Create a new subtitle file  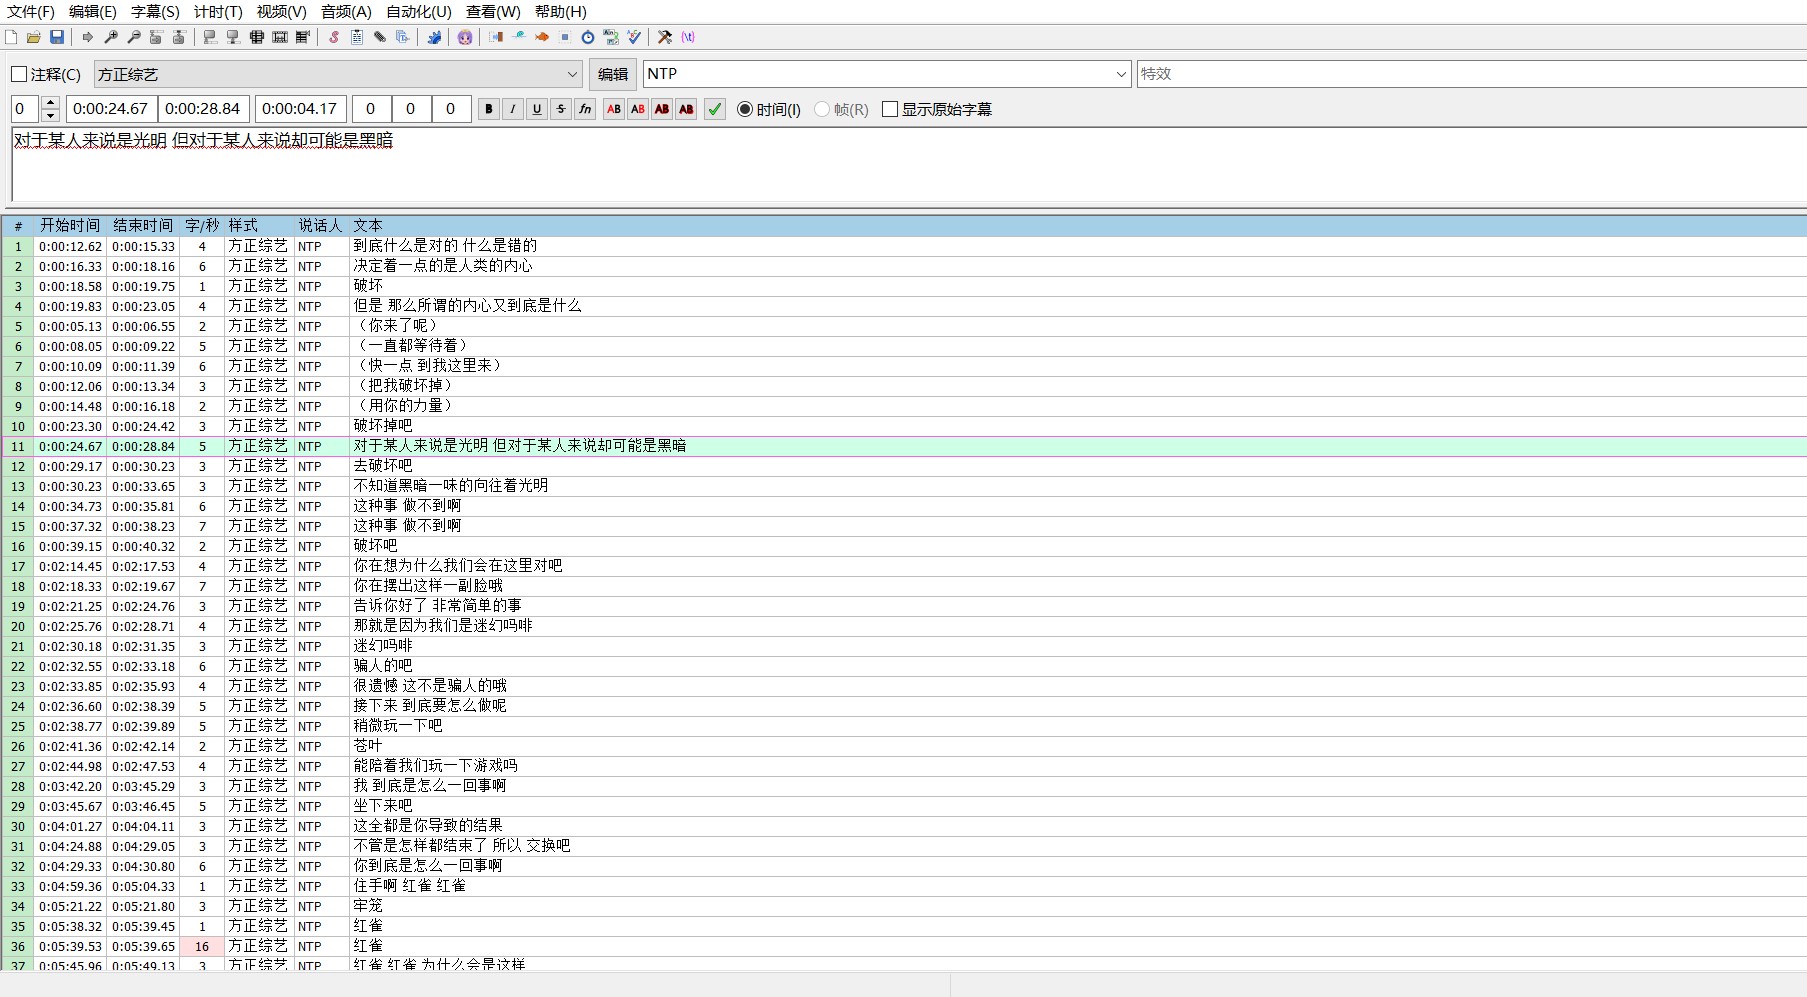(x=11, y=37)
